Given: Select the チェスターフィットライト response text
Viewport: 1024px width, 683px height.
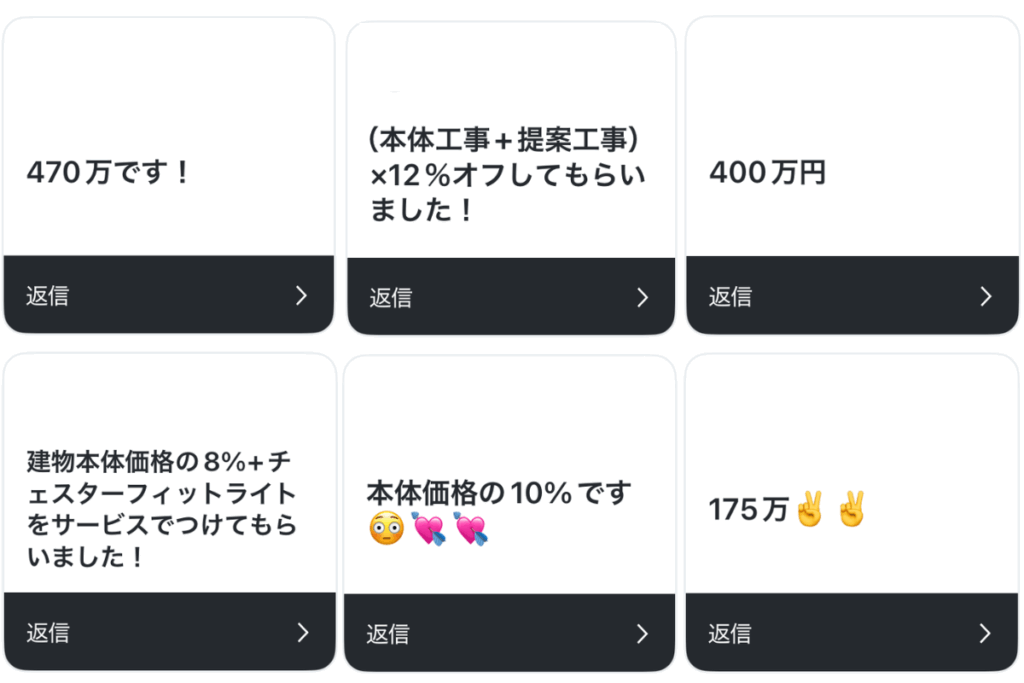Looking at the screenshot, I should [x=162, y=509].
